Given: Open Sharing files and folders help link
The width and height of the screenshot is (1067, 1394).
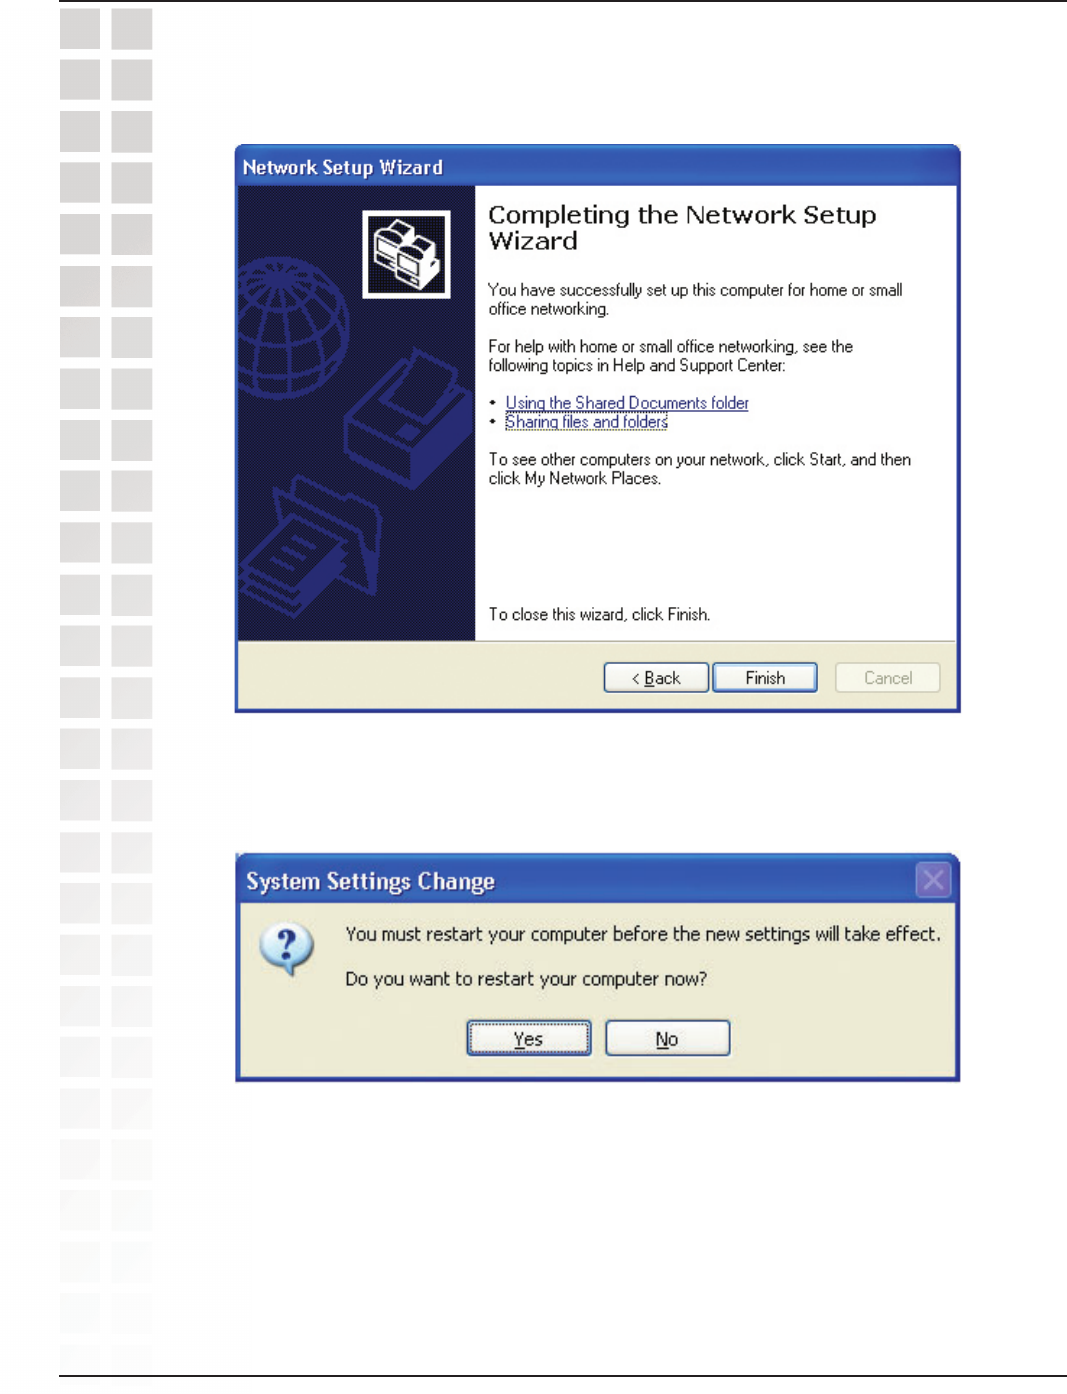Looking at the screenshot, I should coord(586,422).
